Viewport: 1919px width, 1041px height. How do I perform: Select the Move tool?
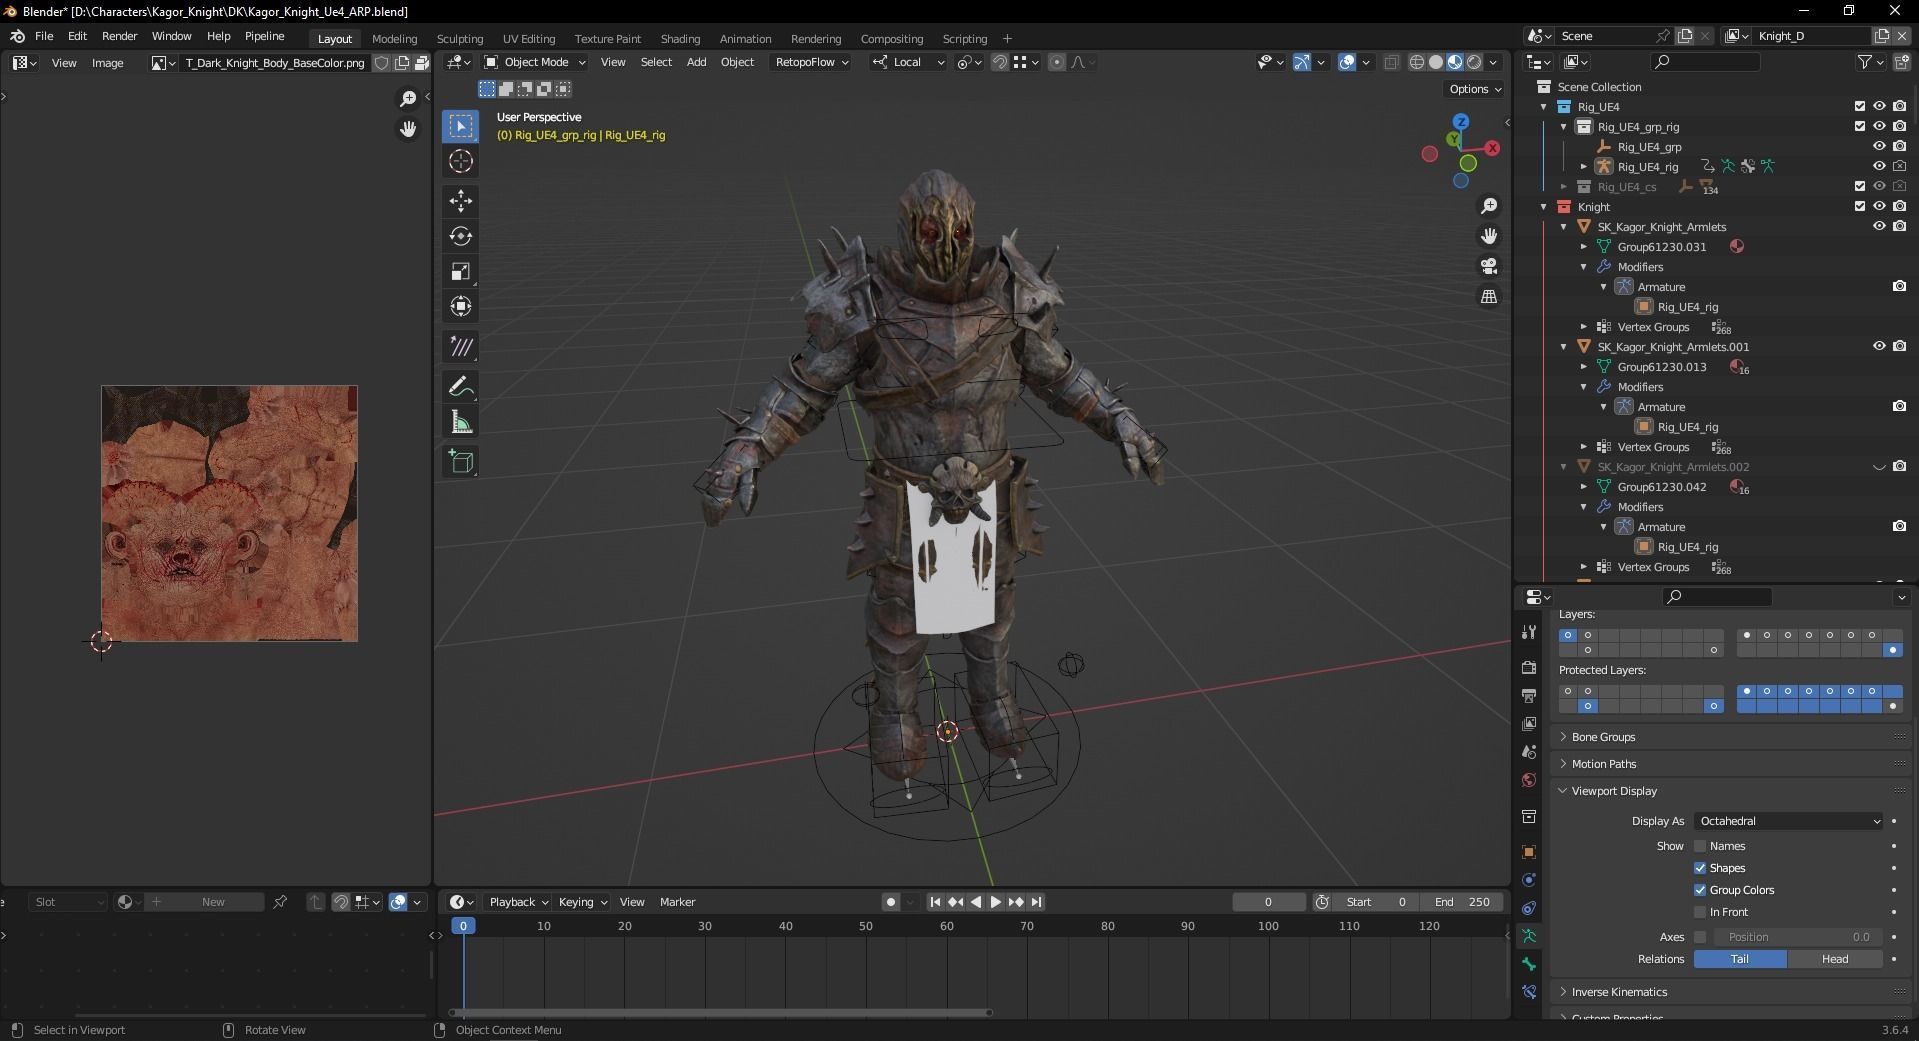(461, 201)
